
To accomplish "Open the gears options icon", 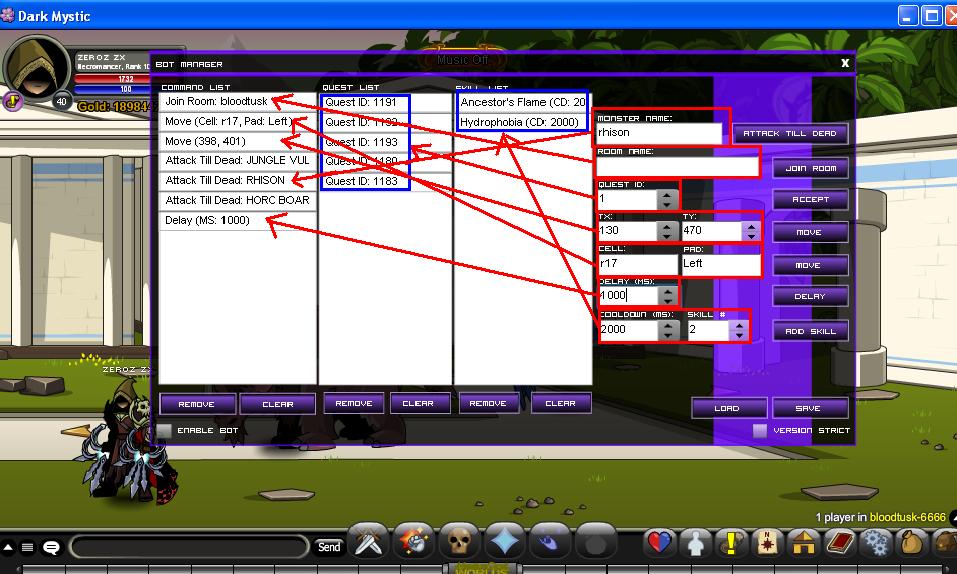I will 876,542.
